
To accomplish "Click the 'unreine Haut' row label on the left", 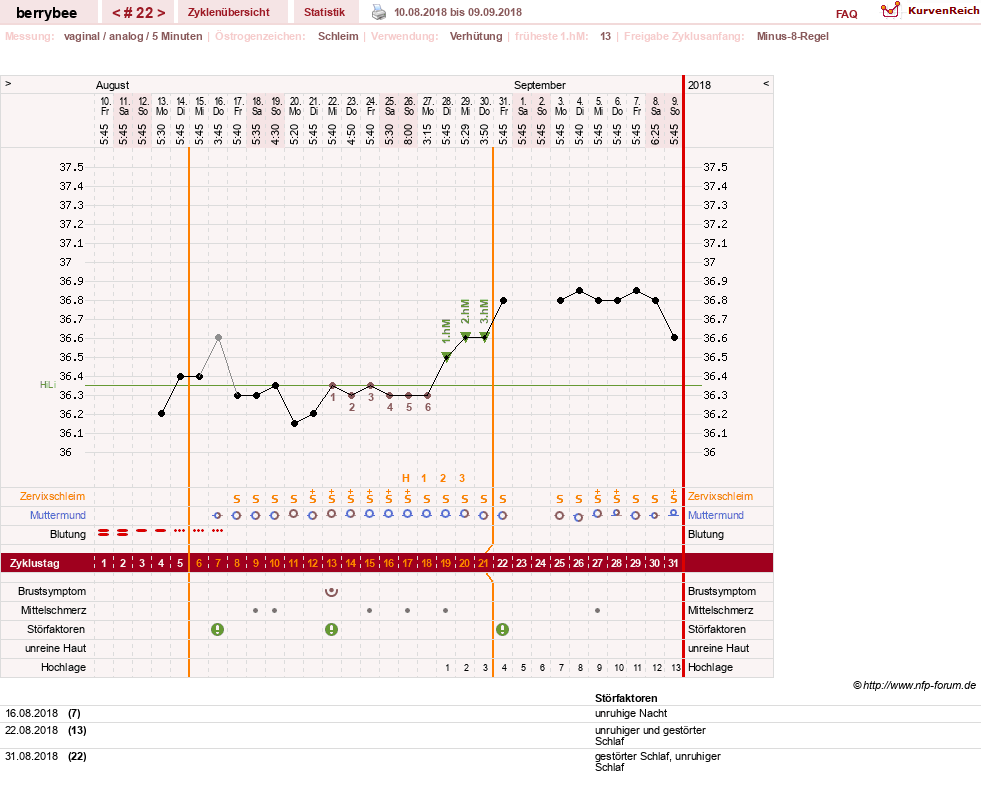I will click(x=56, y=648).
